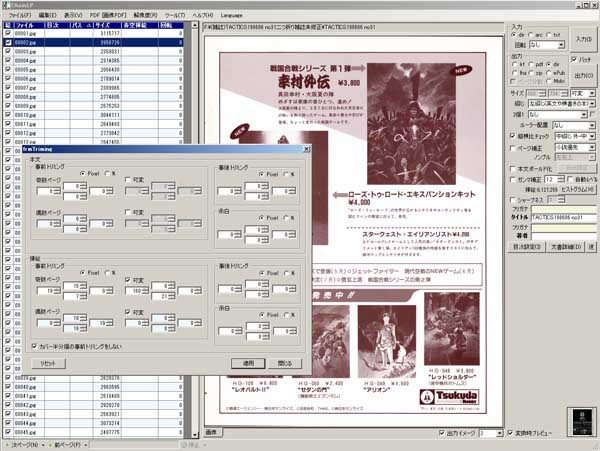Click the 閉じる button in trimming dialog
600x451 pixels.
[x=285, y=363]
